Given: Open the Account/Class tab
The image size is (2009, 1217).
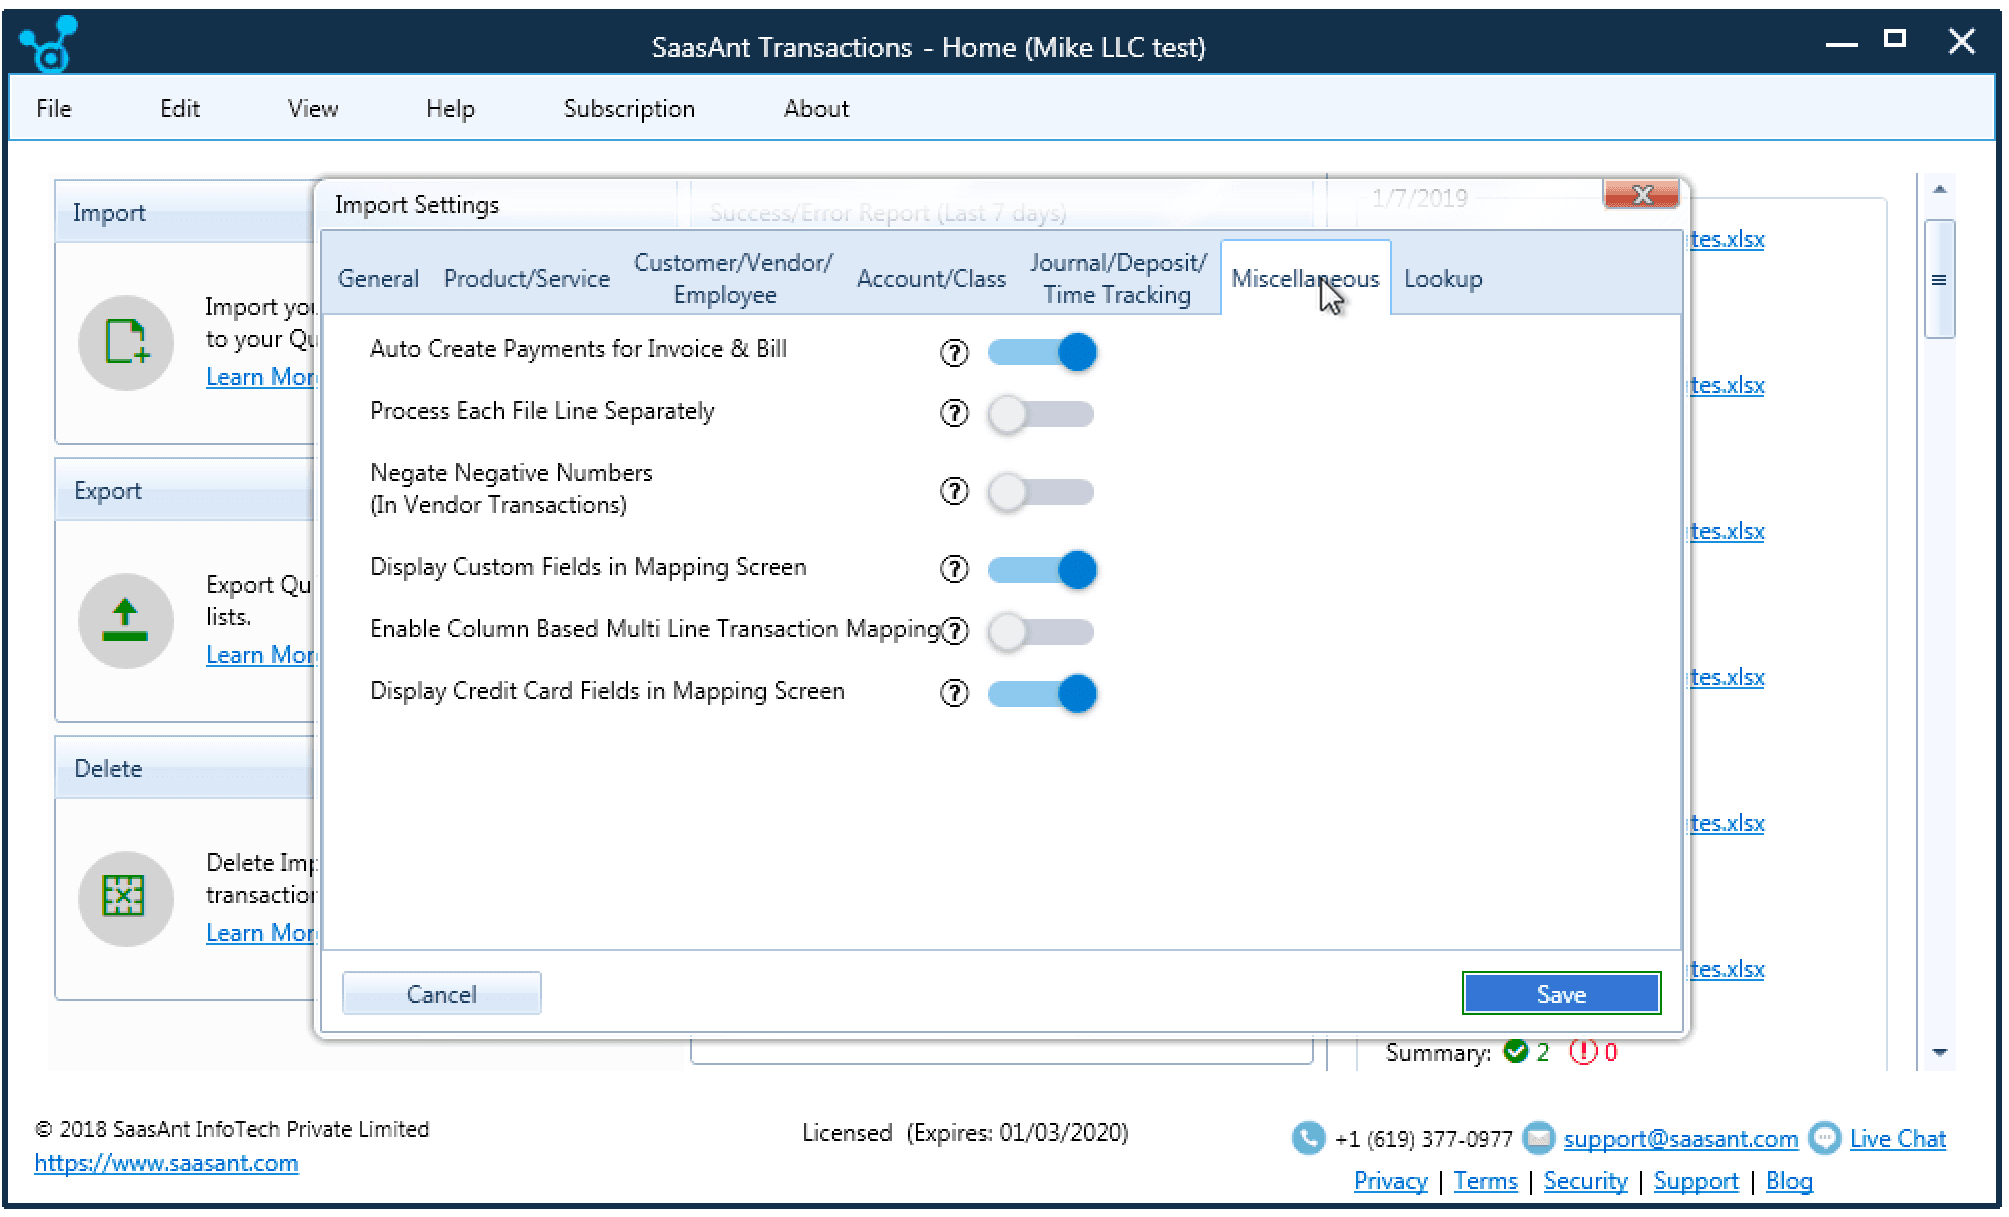Looking at the screenshot, I should (x=931, y=279).
